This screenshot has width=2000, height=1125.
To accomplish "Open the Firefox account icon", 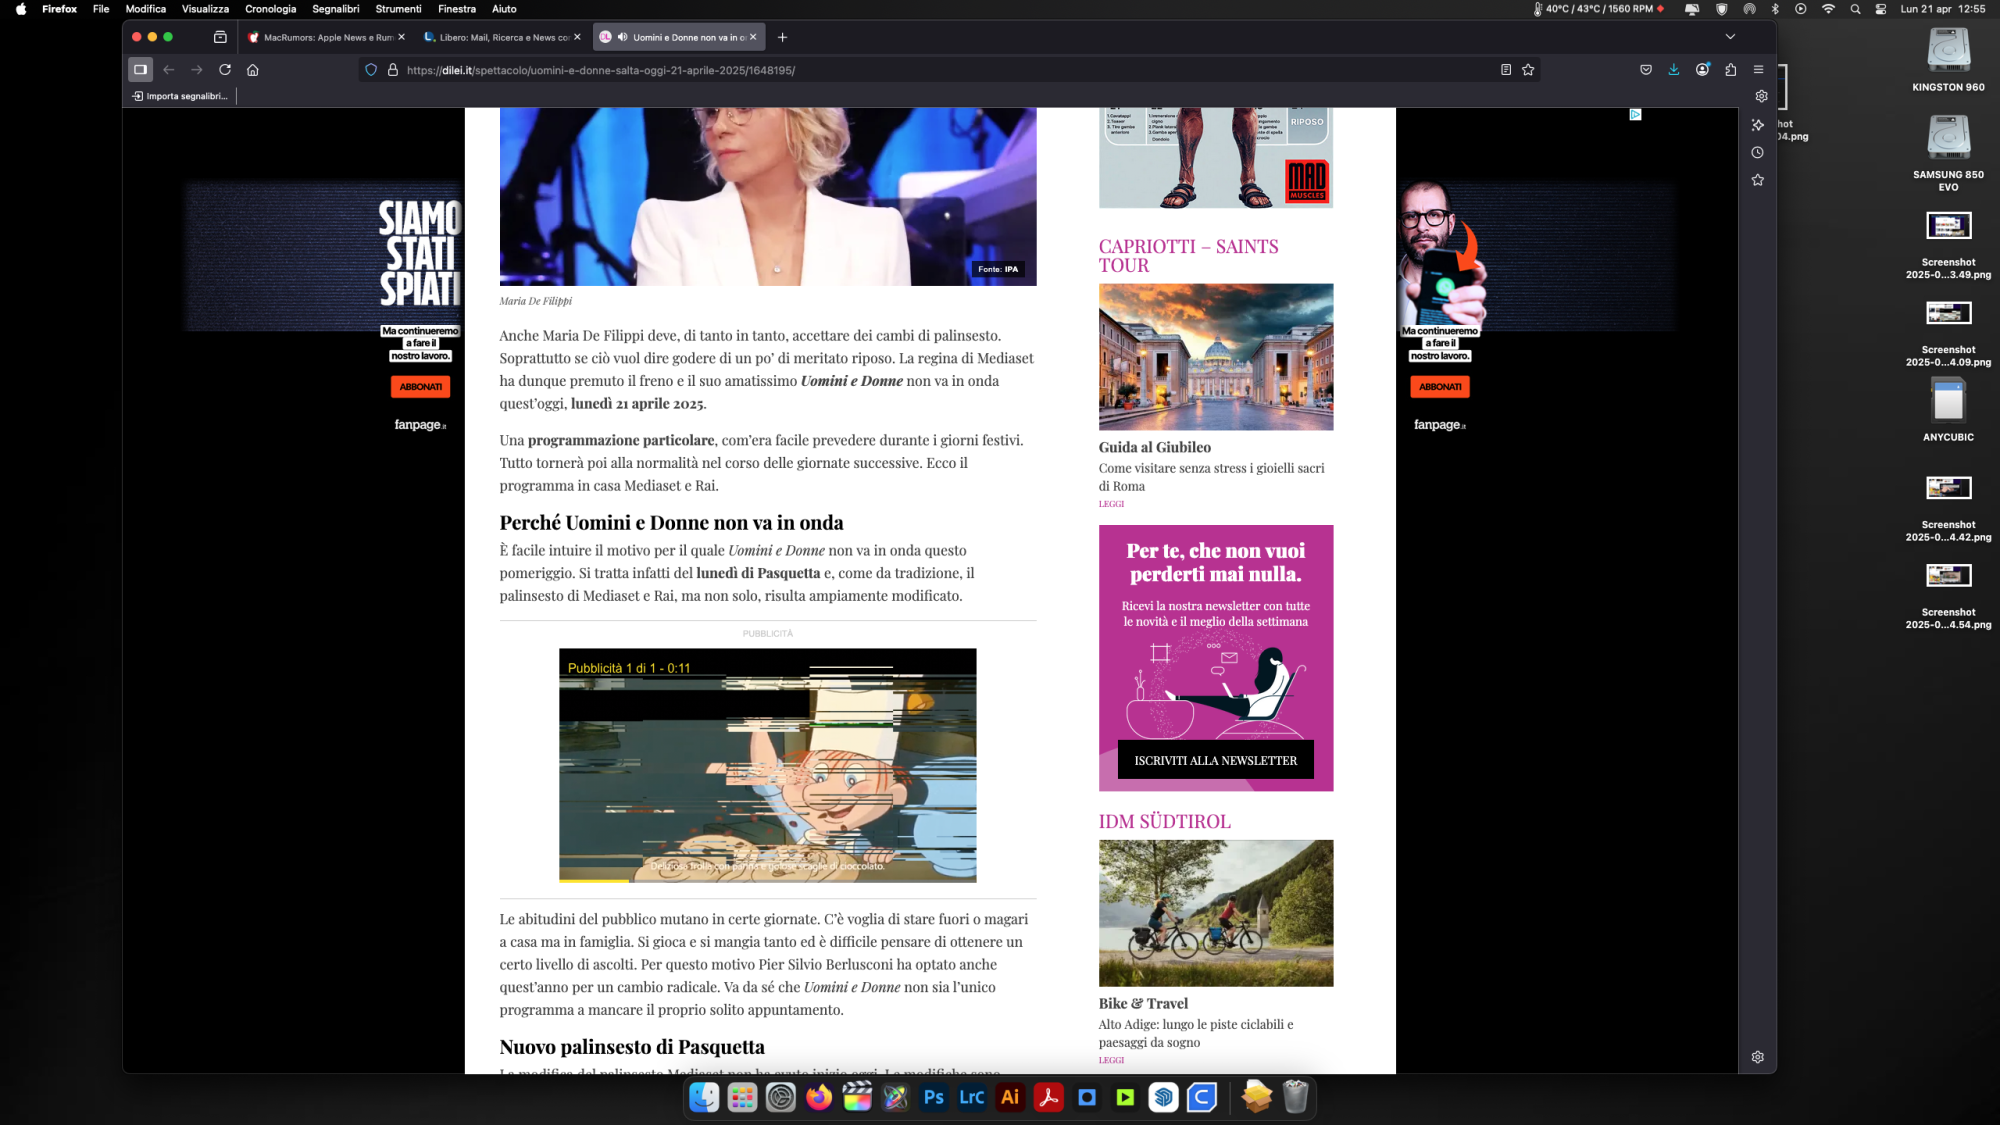I will coord(1702,70).
